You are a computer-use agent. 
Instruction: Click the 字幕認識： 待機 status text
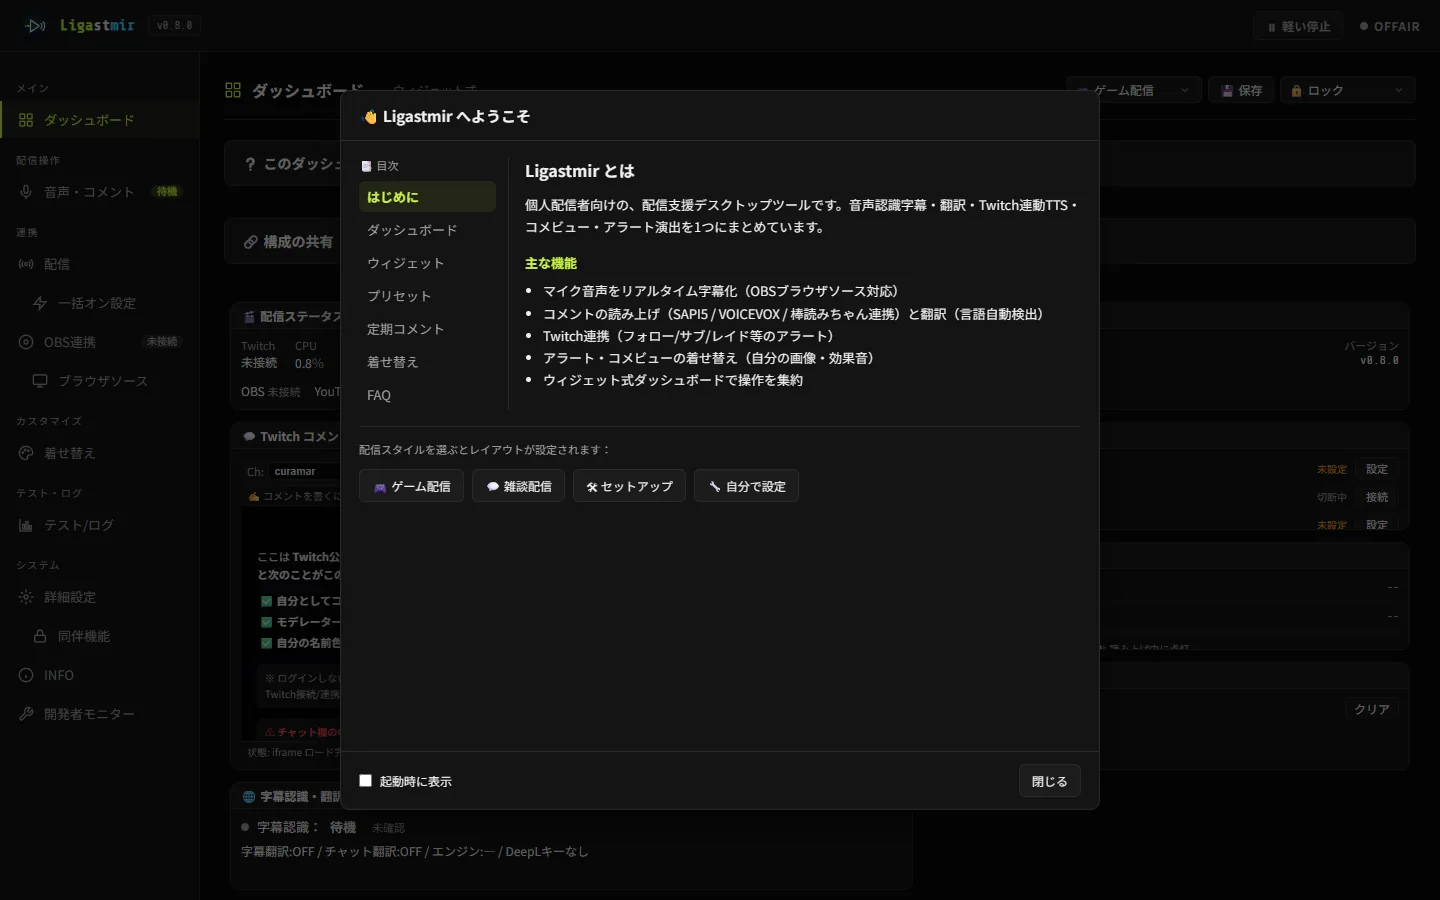[x=307, y=827]
